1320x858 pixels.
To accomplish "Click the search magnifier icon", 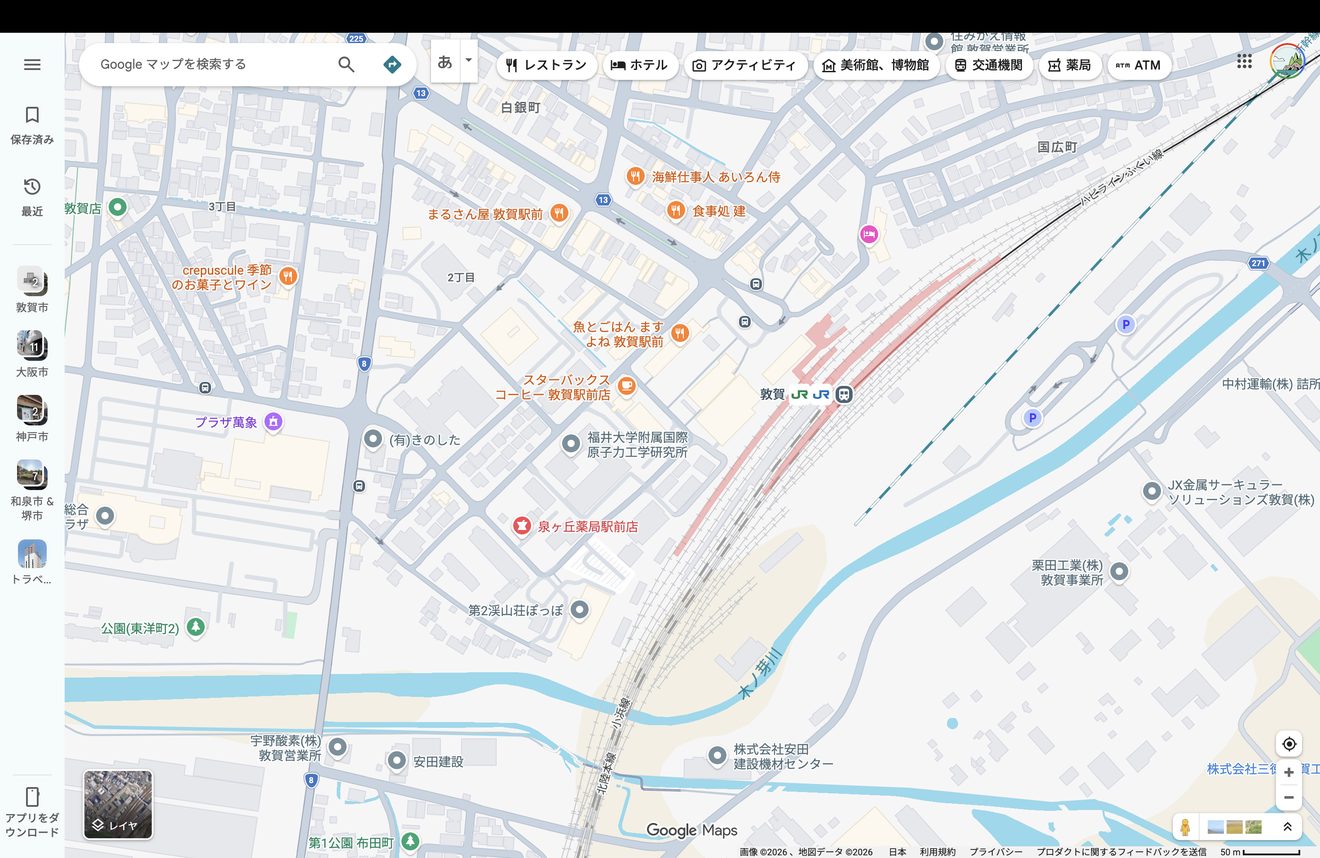I will tap(346, 64).
